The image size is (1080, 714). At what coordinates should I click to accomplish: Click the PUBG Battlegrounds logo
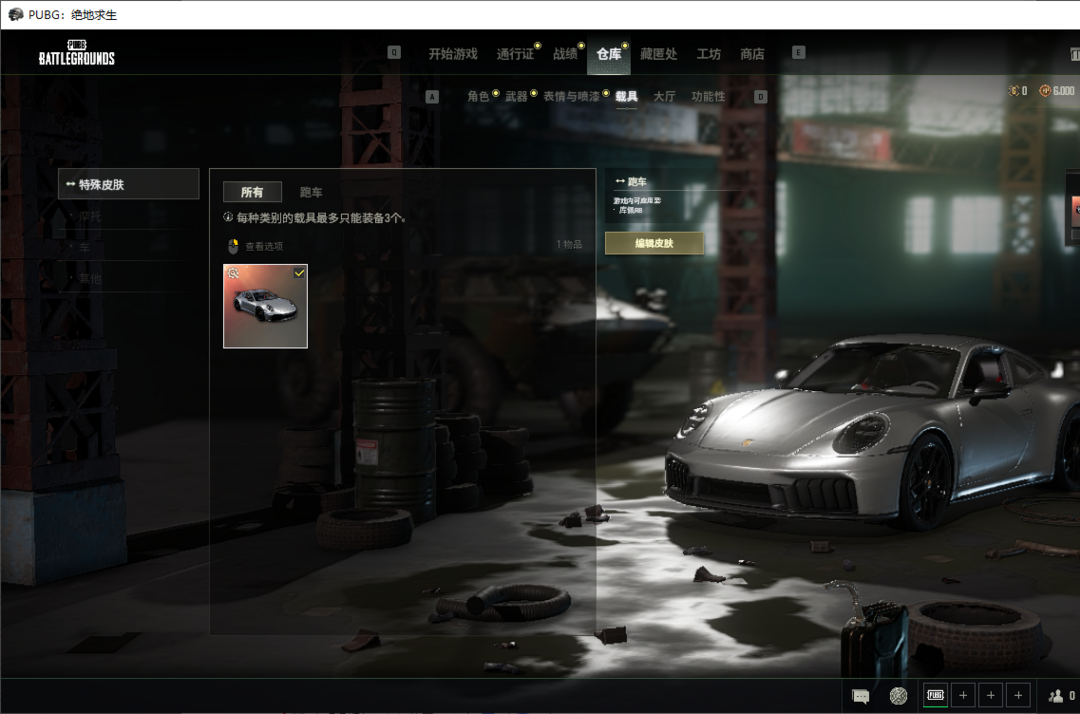pyautogui.click(x=77, y=53)
